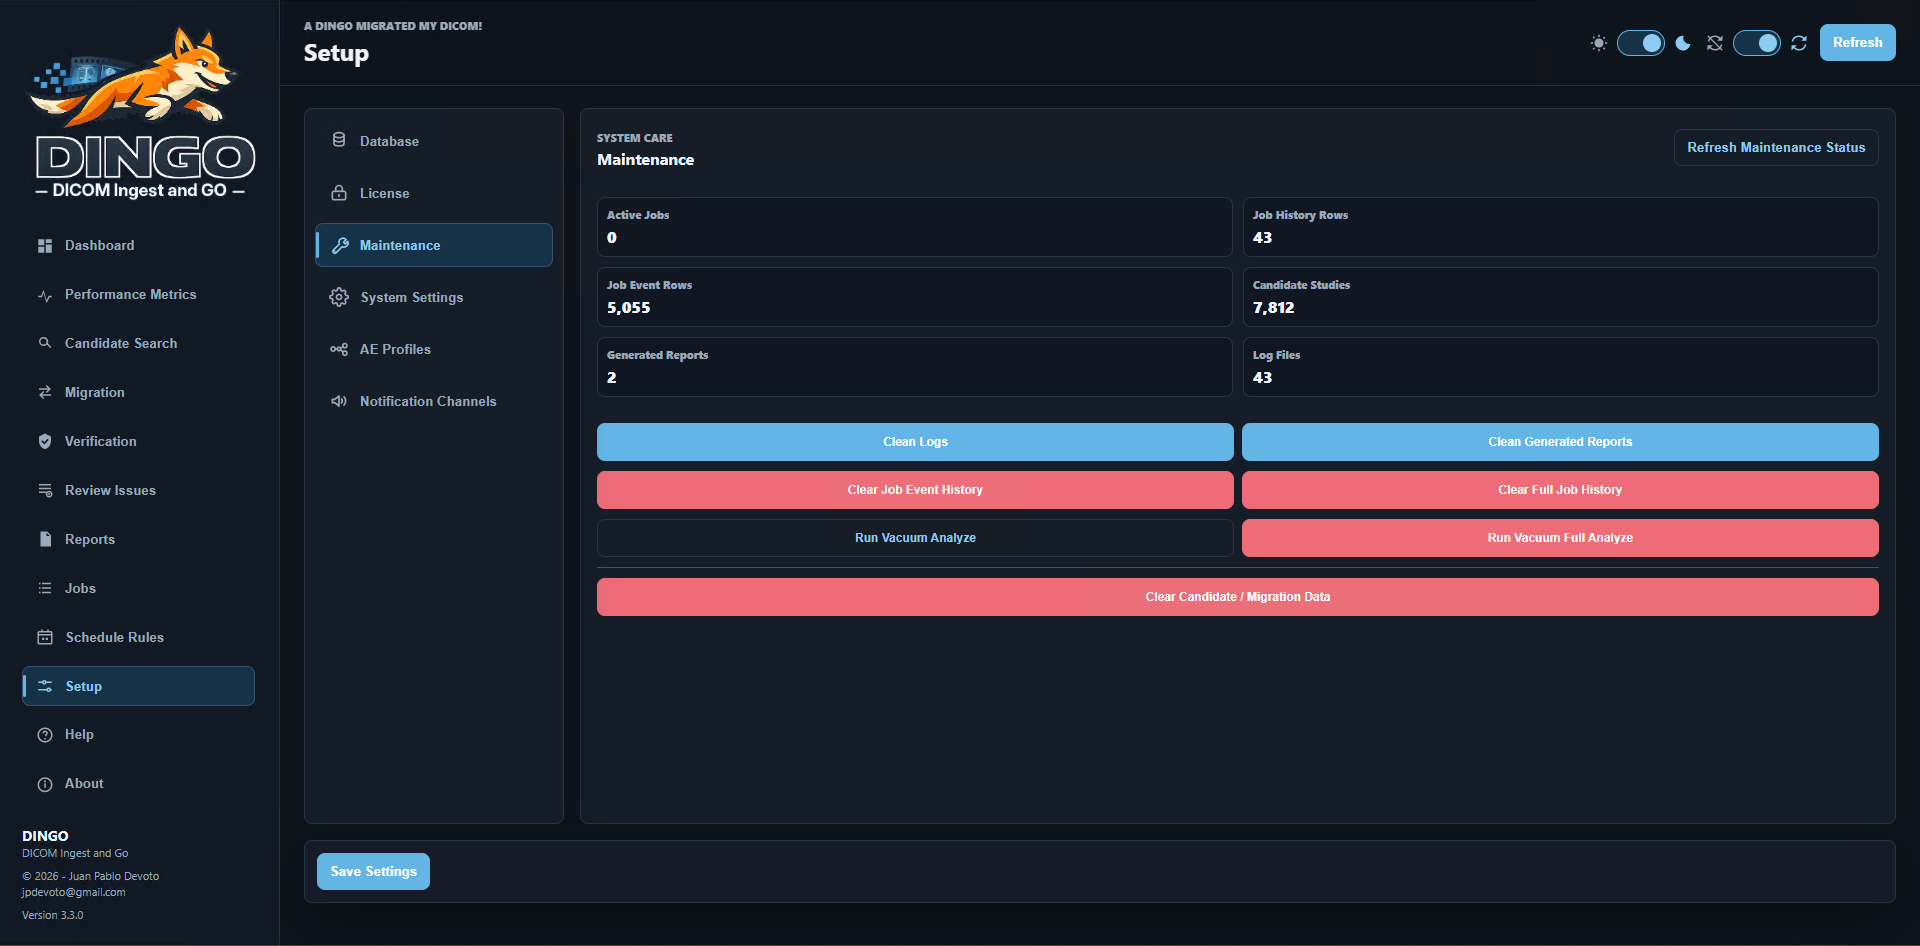Click the jpdevoto@gmail.com text
The width and height of the screenshot is (1920, 946).
click(x=74, y=893)
